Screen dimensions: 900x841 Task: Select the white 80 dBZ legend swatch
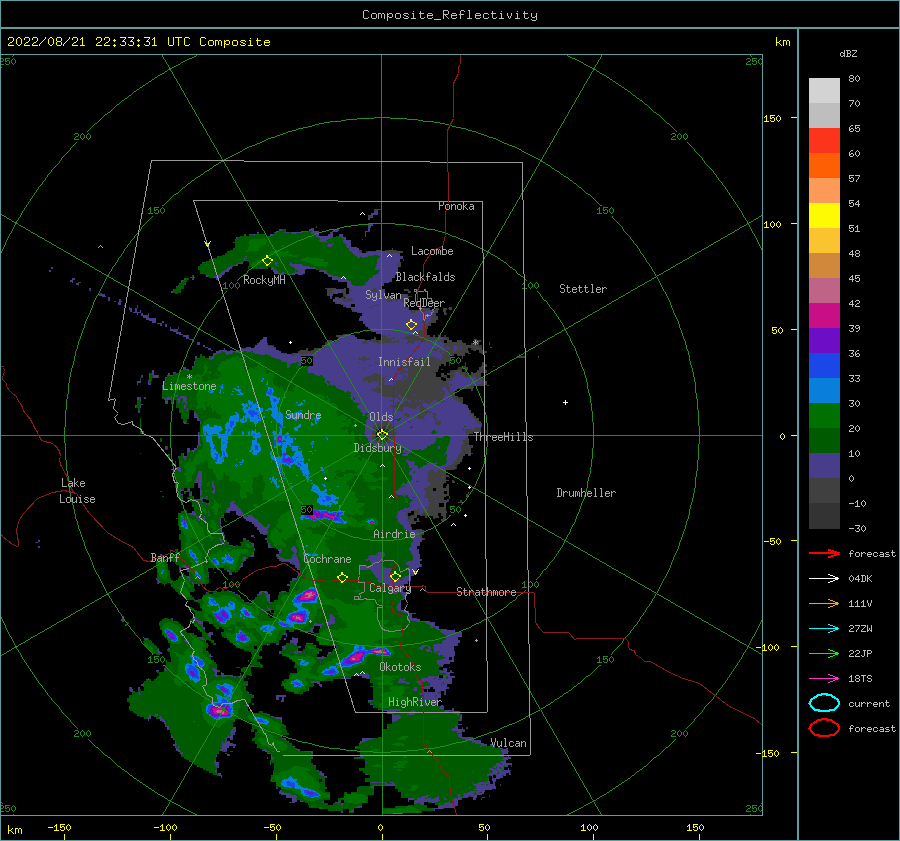point(824,90)
